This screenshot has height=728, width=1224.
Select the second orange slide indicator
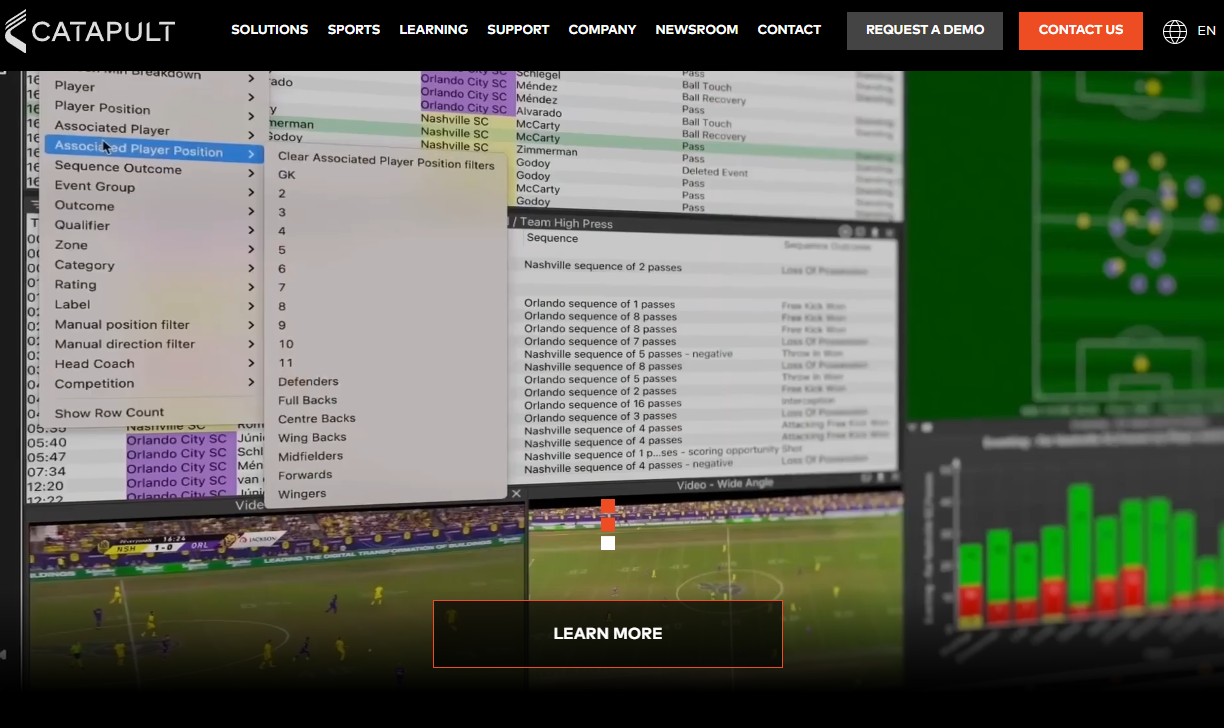[x=608, y=524]
